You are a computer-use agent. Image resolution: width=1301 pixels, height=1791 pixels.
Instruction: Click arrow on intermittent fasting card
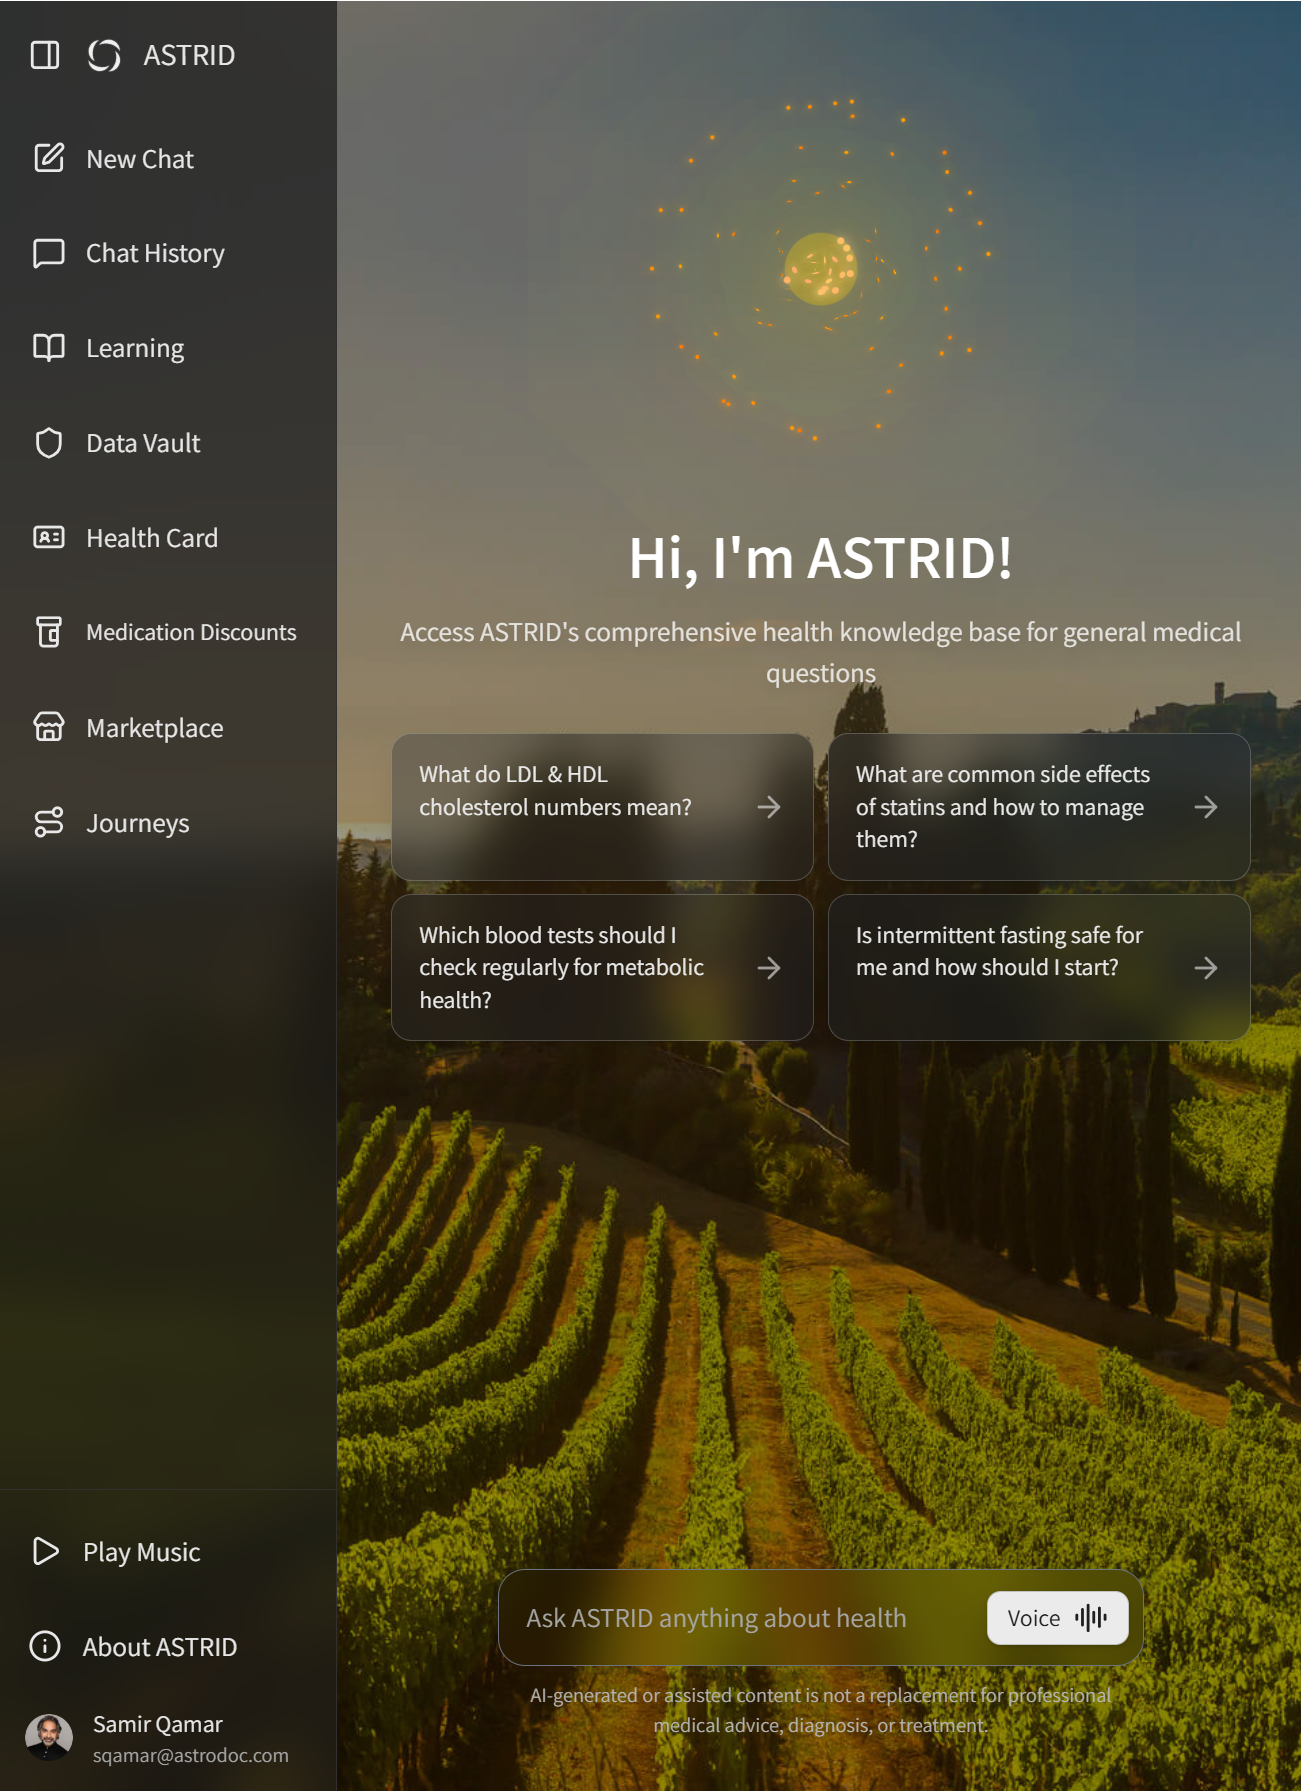(x=1206, y=968)
